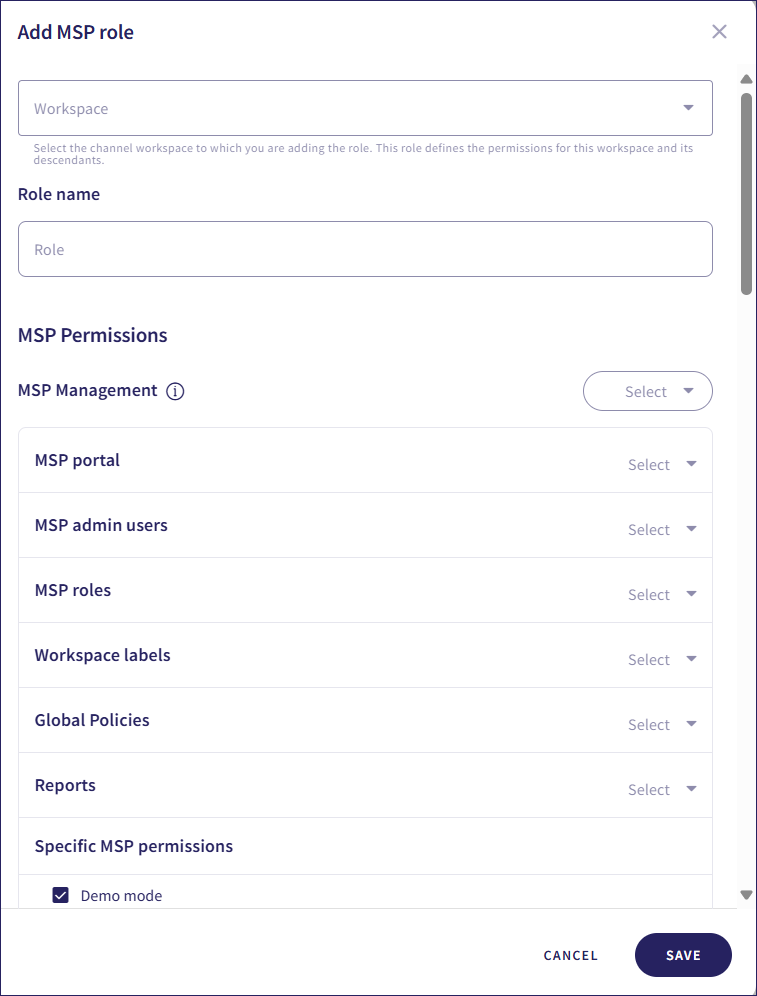
Task: Click the MSP Management info icon
Action: 175,391
